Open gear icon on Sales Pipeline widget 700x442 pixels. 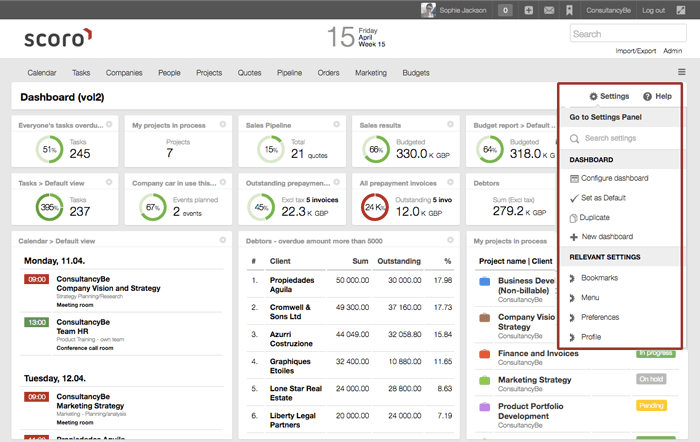(336, 124)
